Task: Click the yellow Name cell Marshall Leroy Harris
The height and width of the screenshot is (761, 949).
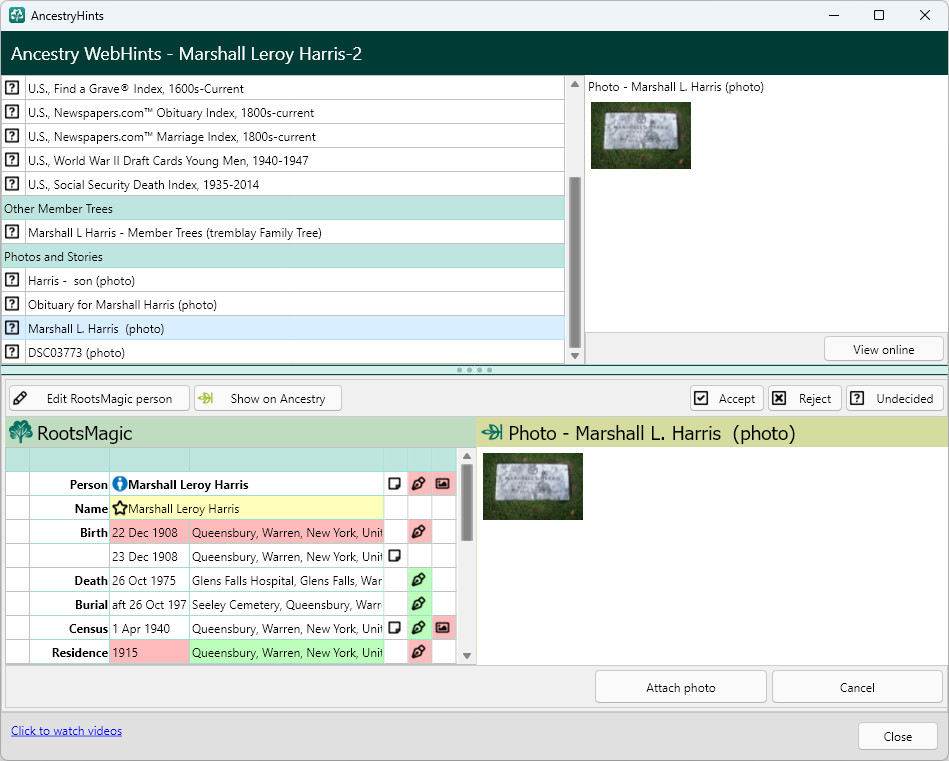Action: pyautogui.click(x=246, y=509)
